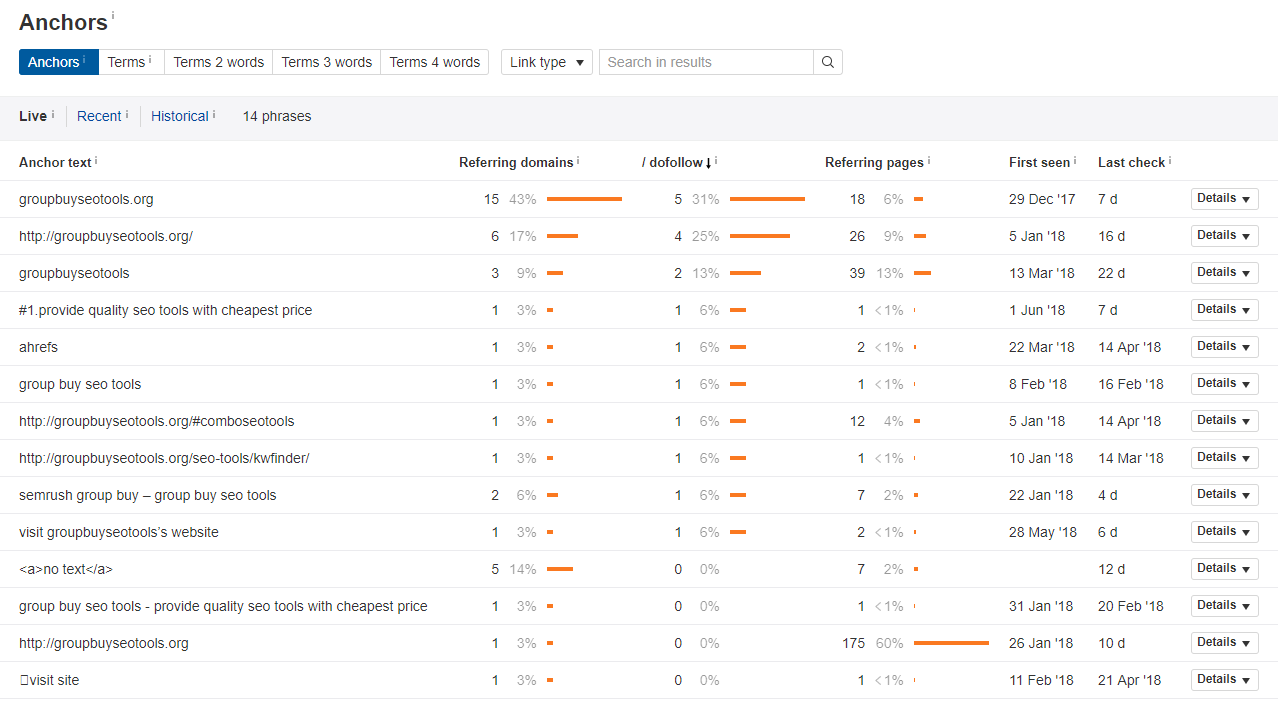Click info icon beside Anchor text header
The image size is (1278, 705).
tap(96, 160)
